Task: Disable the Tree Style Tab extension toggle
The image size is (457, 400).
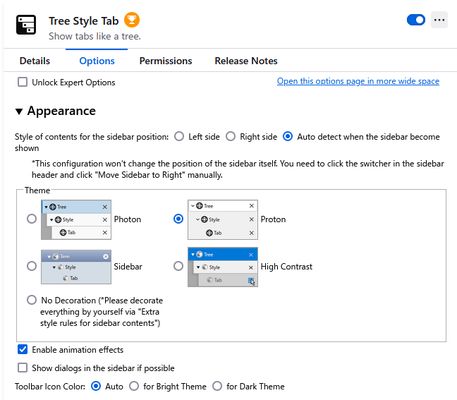Action: point(416,20)
